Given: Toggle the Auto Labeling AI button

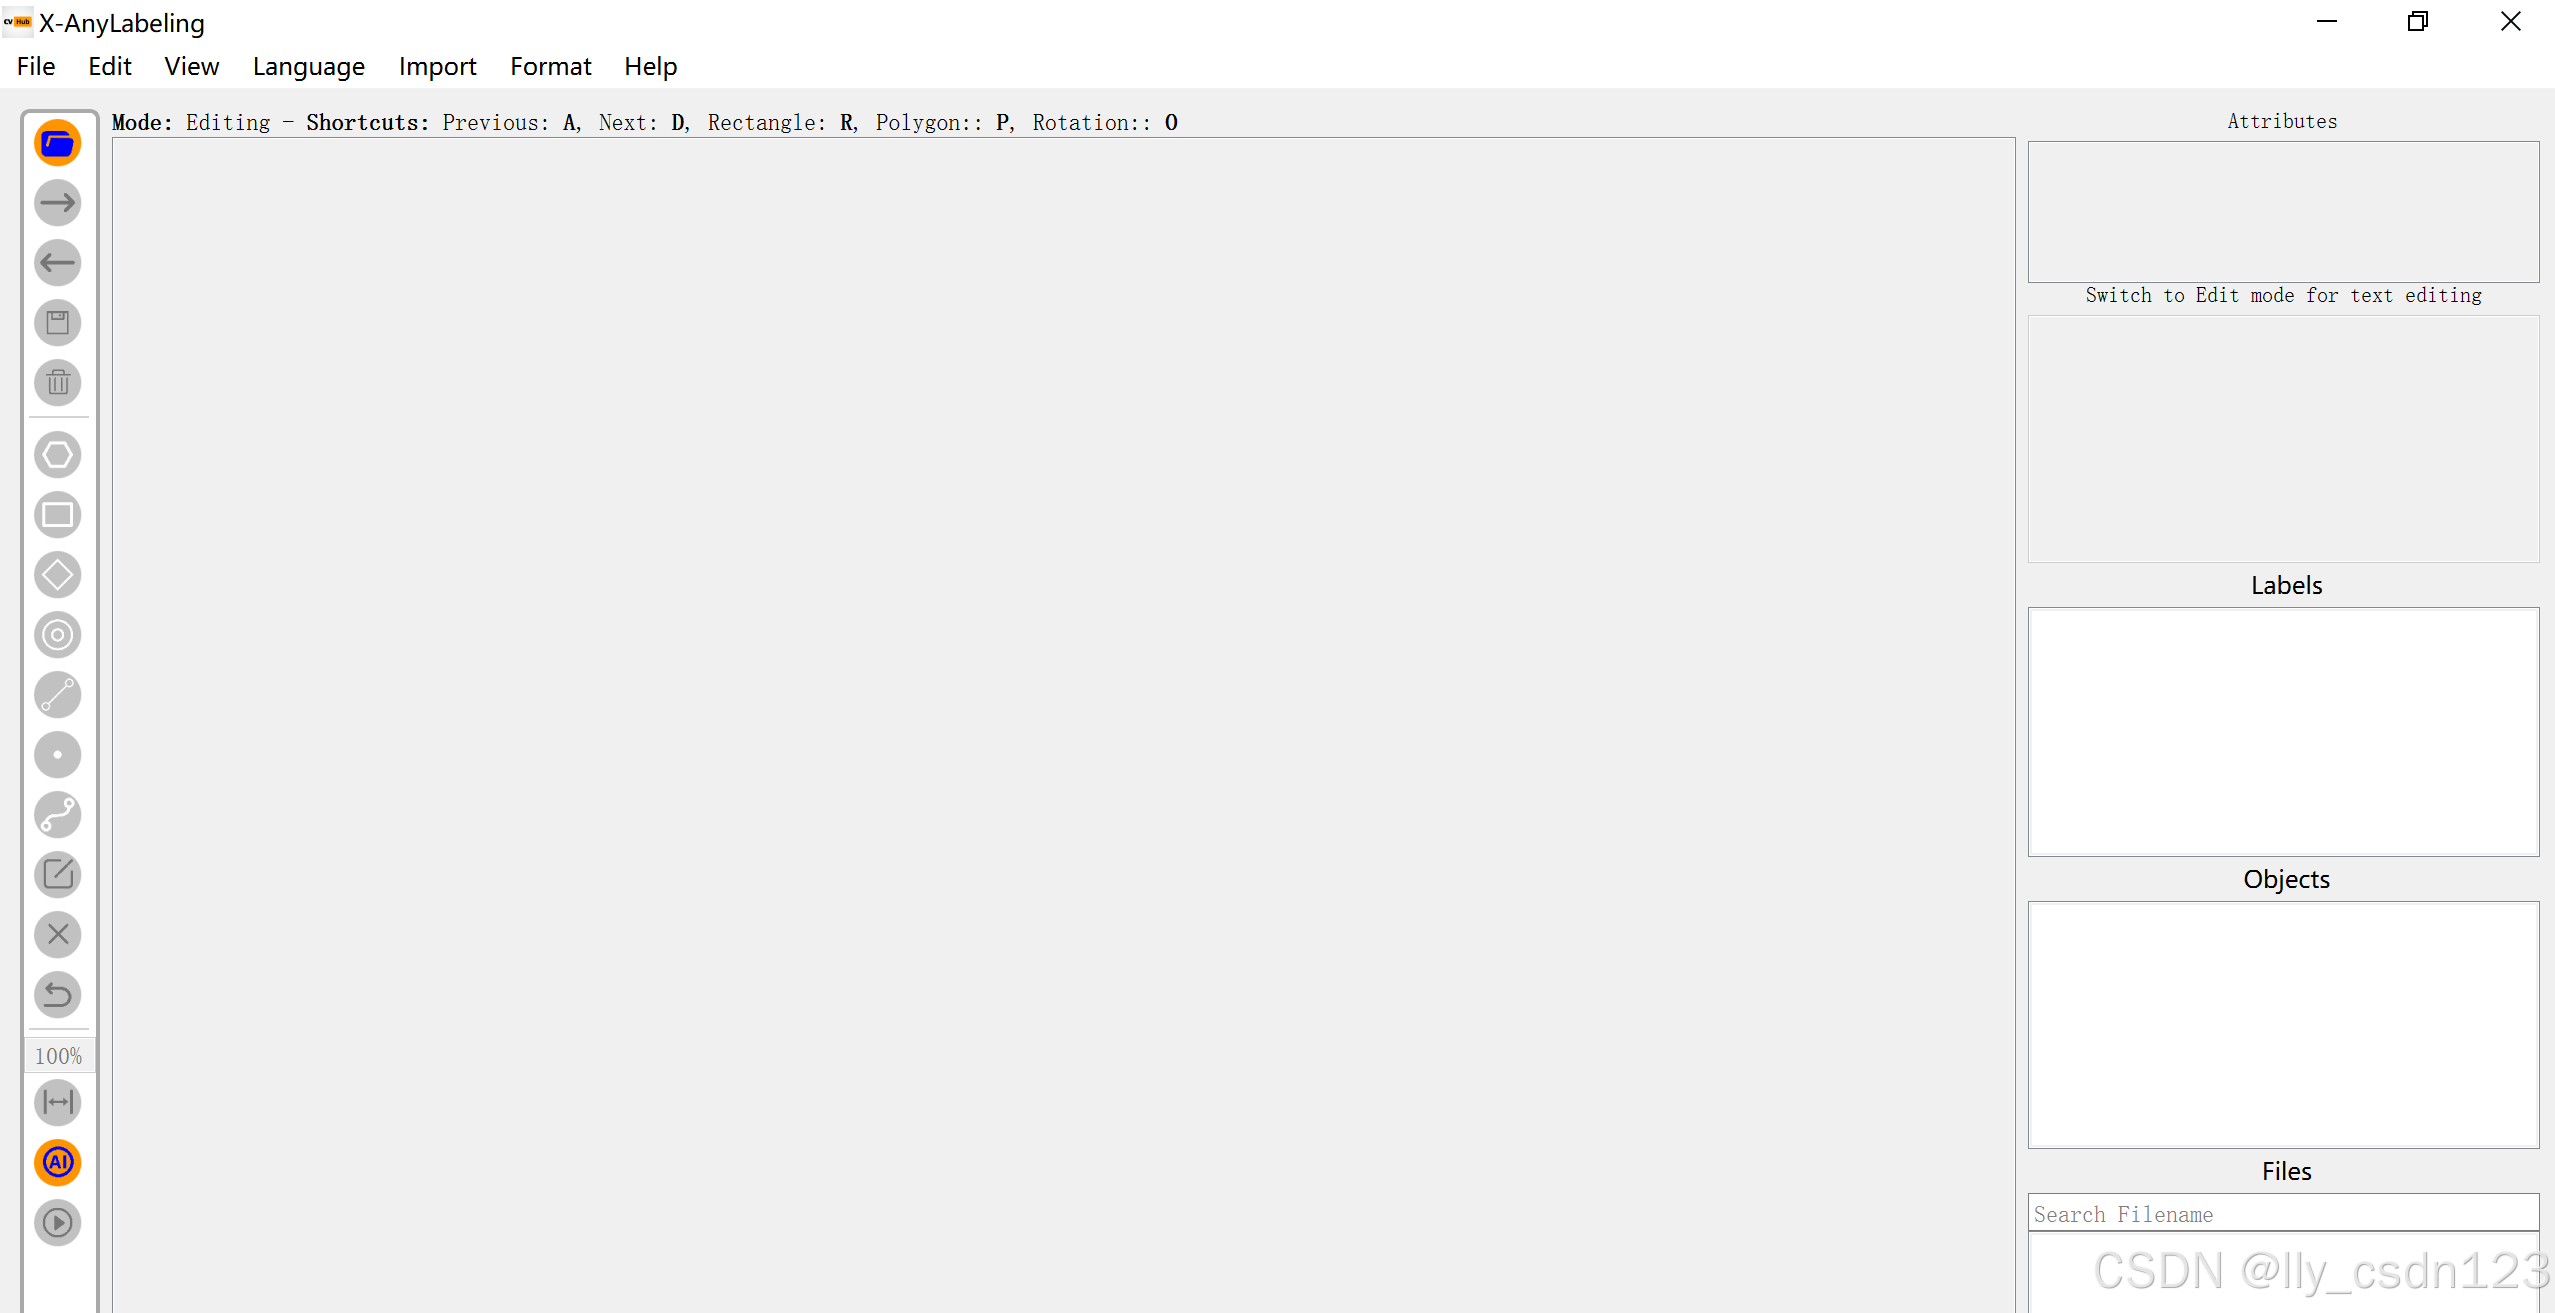Looking at the screenshot, I should tap(58, 1163).
